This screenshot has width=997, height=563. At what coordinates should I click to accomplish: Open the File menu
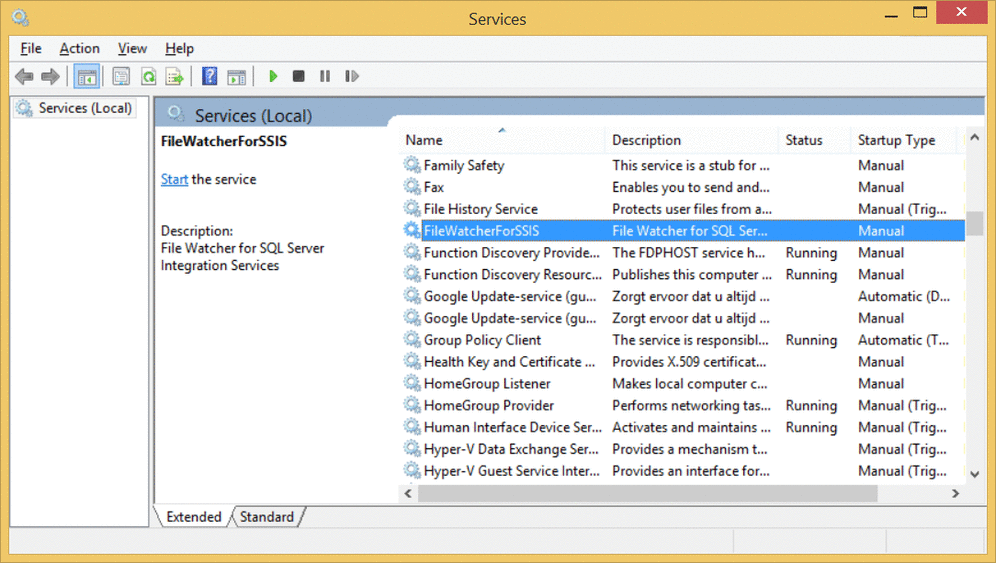(31, 48)
